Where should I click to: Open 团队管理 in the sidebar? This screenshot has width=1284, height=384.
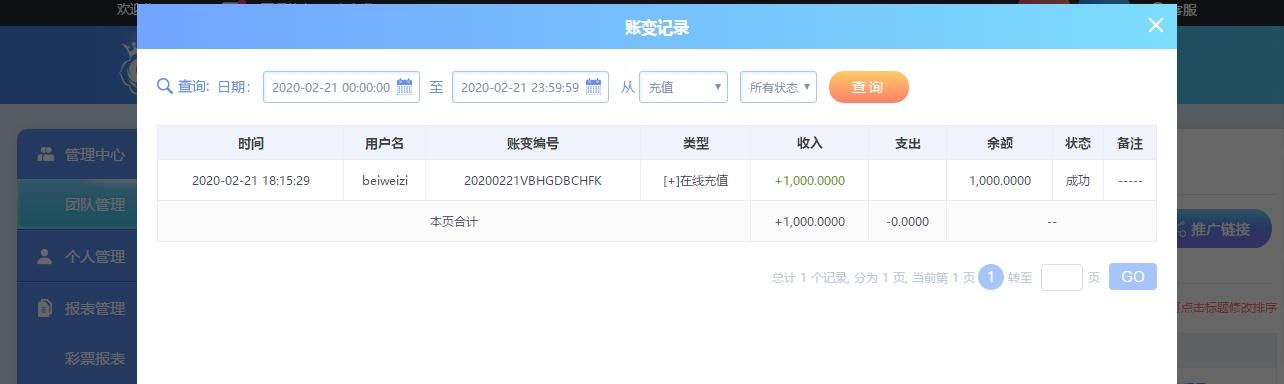click(95, 205)
